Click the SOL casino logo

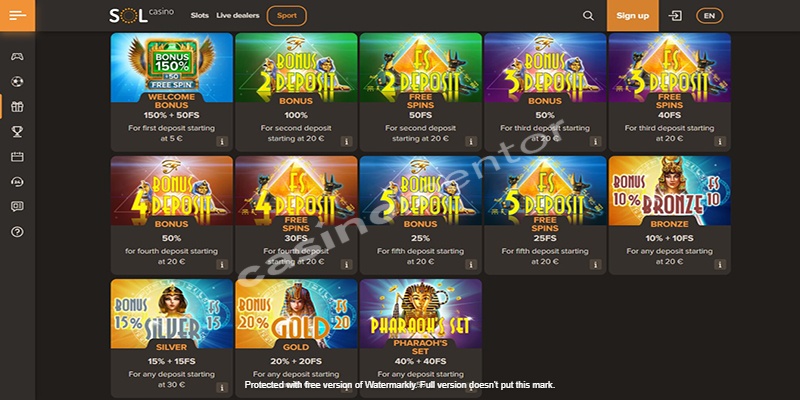141,15
